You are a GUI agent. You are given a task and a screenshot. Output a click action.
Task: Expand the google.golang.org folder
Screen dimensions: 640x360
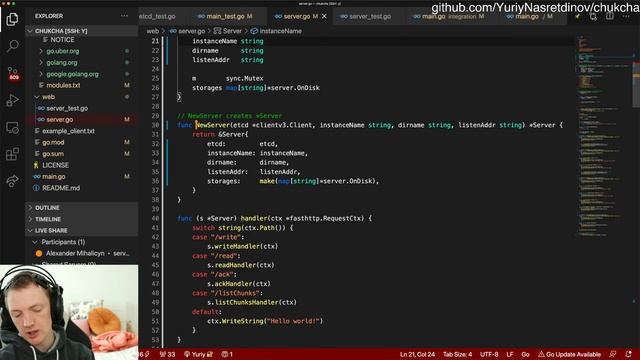(72, 74)
